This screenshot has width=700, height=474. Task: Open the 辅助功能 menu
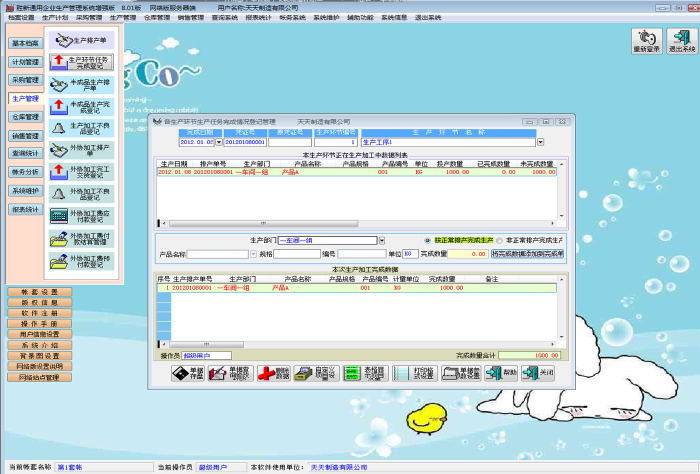tap(360, 18)
